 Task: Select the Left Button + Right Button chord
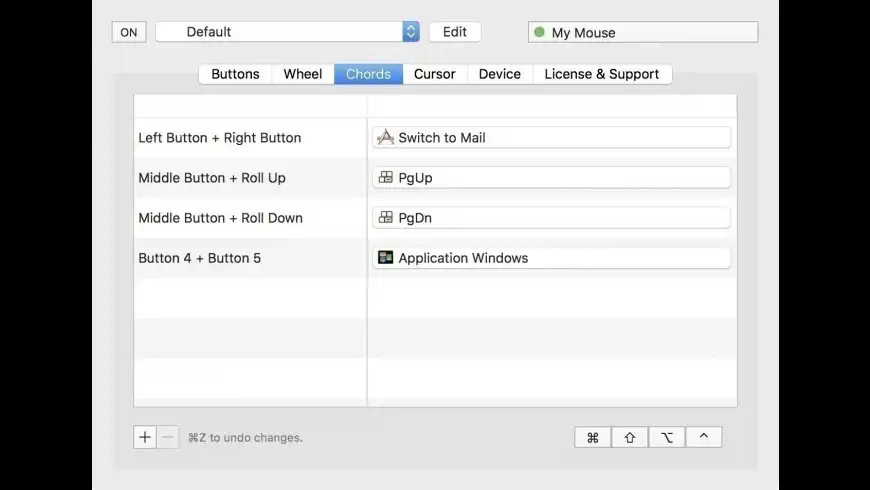(x=220, y=138)
